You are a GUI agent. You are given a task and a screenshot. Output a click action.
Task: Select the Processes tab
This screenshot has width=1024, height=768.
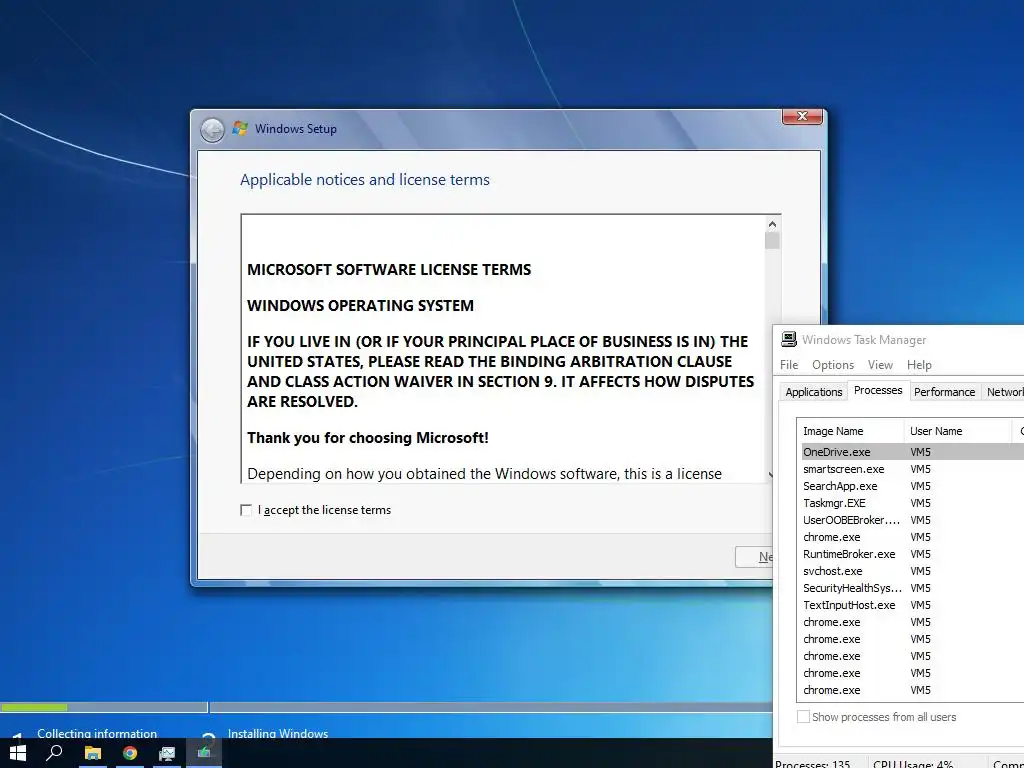point(878,390)
